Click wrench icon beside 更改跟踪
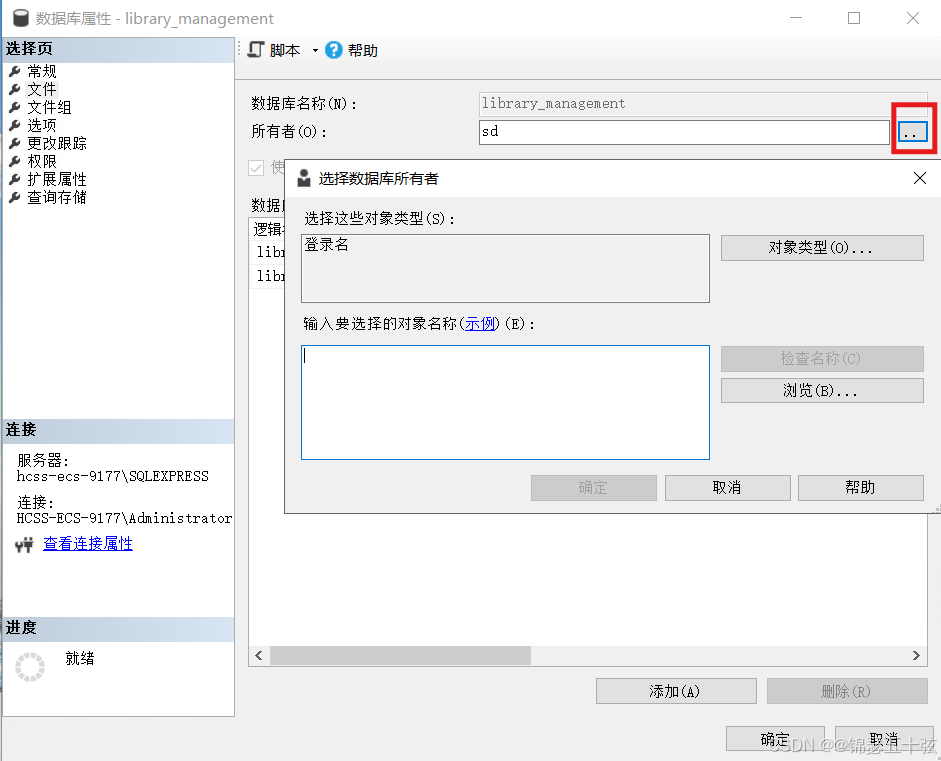This screenshot has height=761, width=941. [x=15, y=143]
